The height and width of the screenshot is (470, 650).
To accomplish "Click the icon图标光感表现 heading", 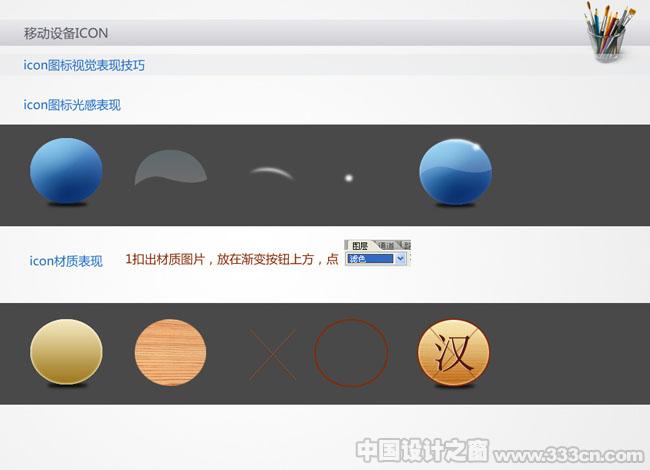I will [72, 105].
